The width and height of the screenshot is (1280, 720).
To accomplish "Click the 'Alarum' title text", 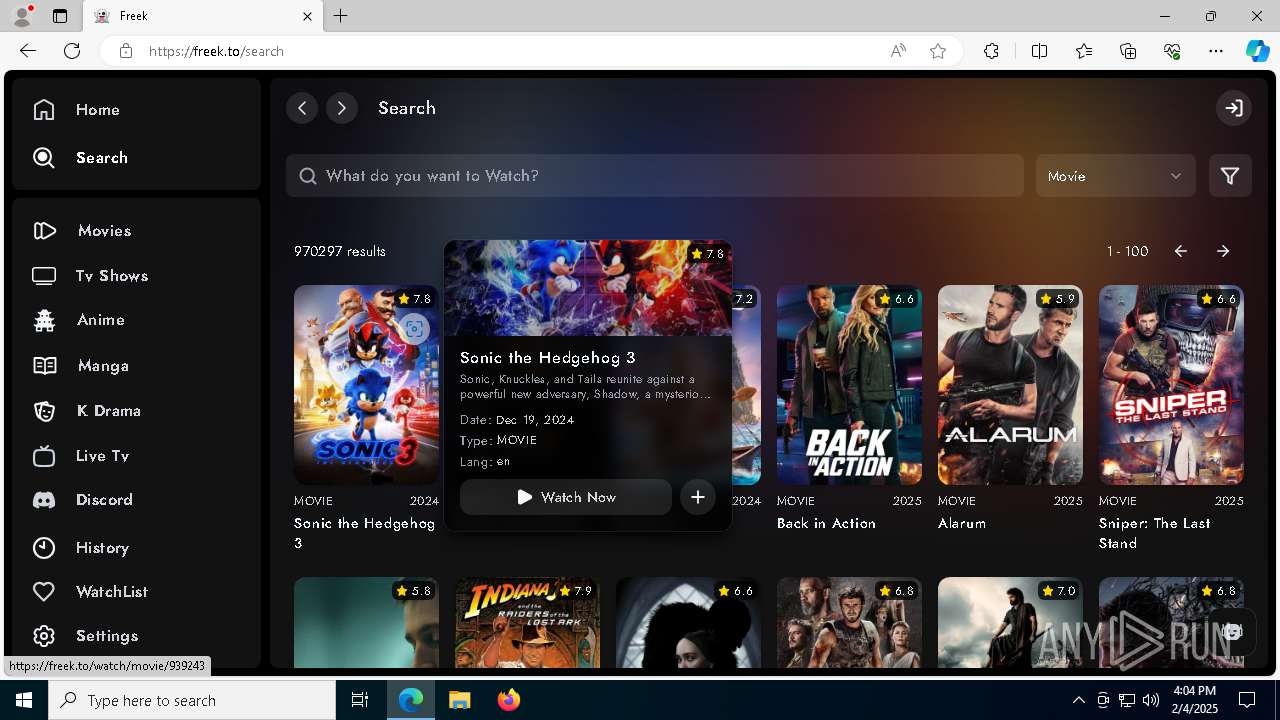I will tap(962, 523).
